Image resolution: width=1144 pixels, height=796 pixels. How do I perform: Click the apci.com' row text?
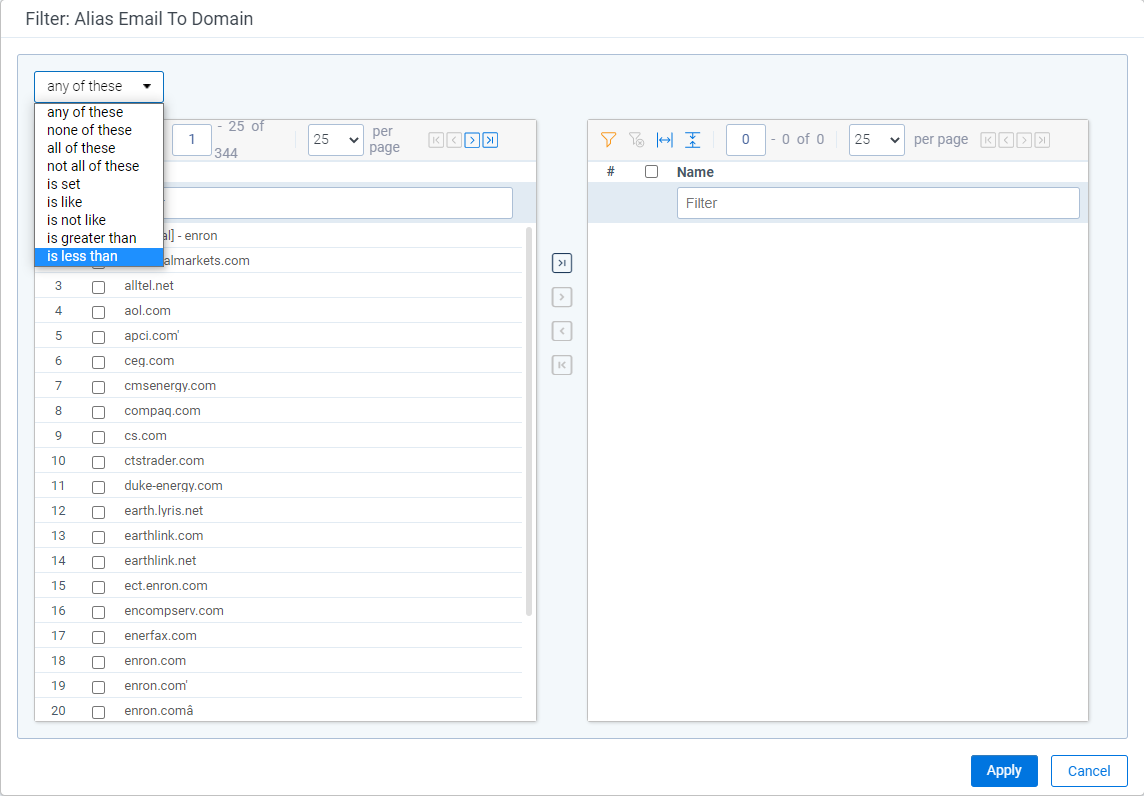(152, 336)
